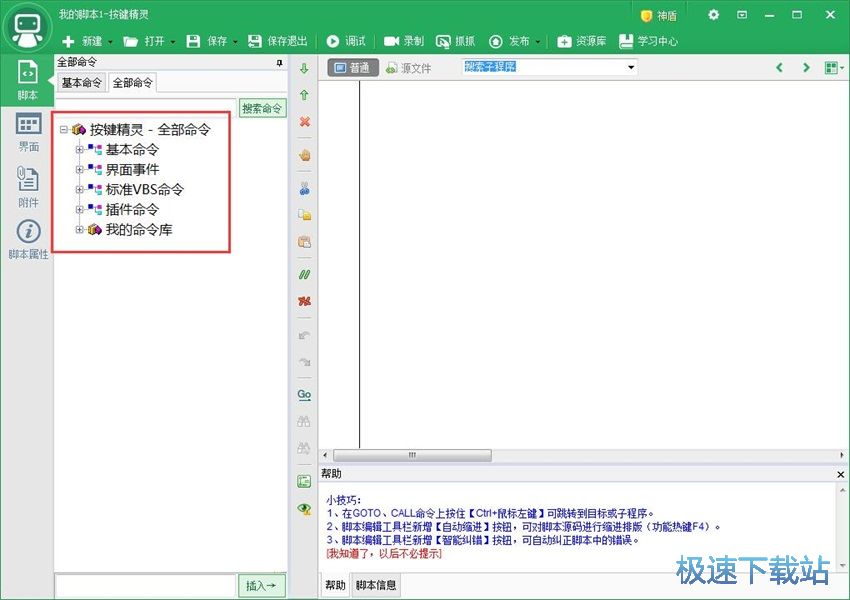Click the 发布 publish button

pyautogui.click(x=509, y=41)
